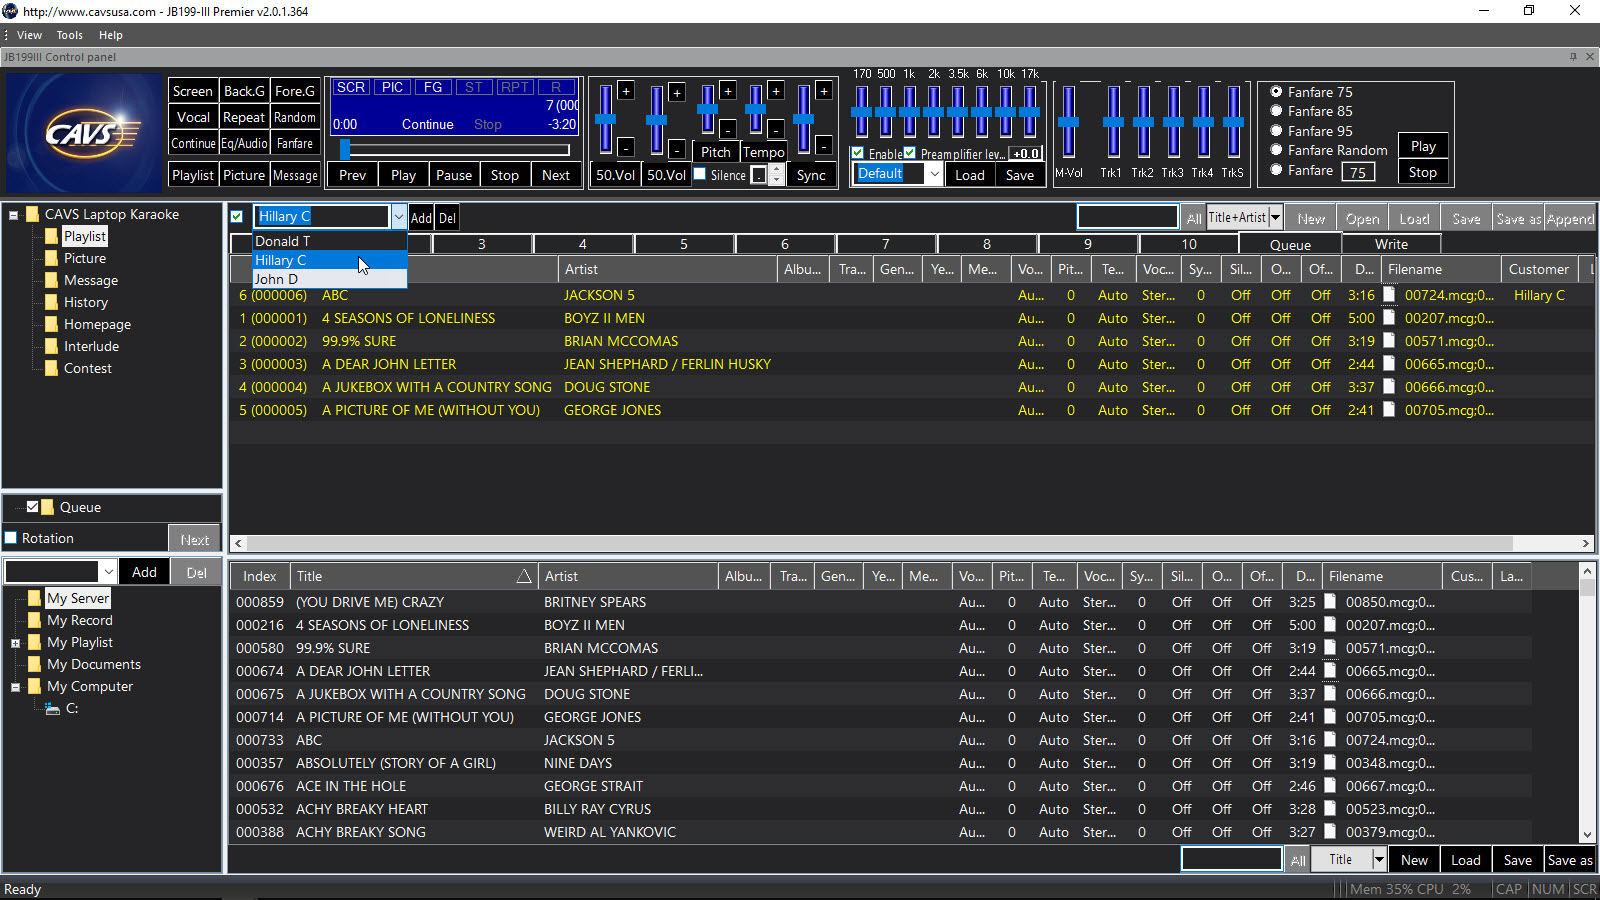Click the Contest folder icon

pos(51,368)
